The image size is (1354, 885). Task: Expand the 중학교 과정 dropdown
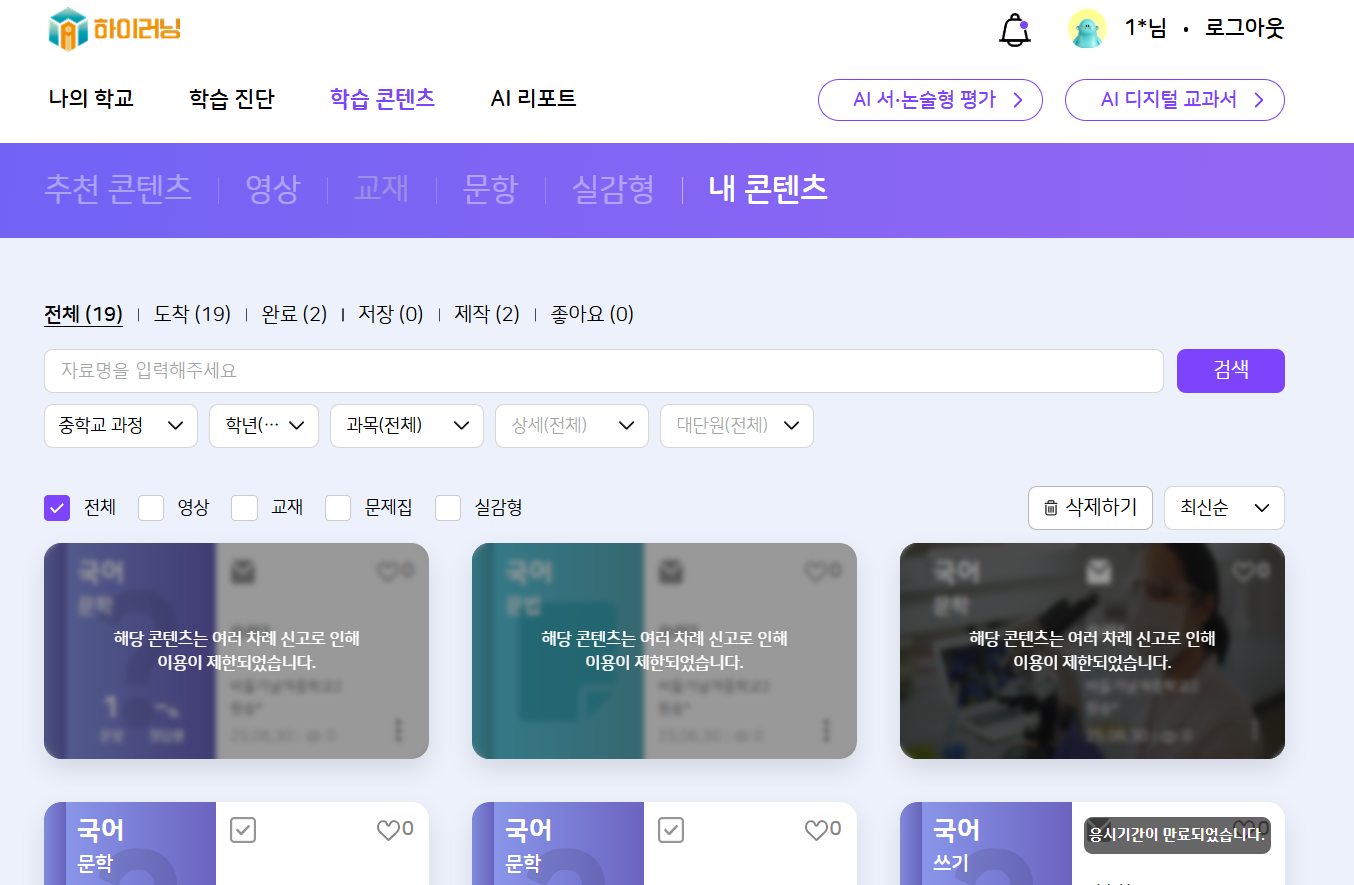[x=120, y=426]
